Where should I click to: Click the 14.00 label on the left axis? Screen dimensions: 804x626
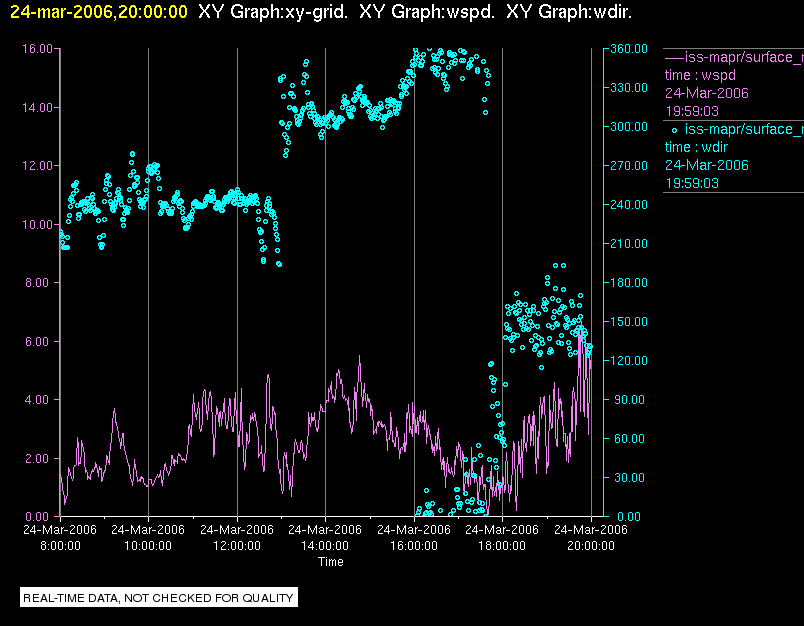tap(37, 108)
